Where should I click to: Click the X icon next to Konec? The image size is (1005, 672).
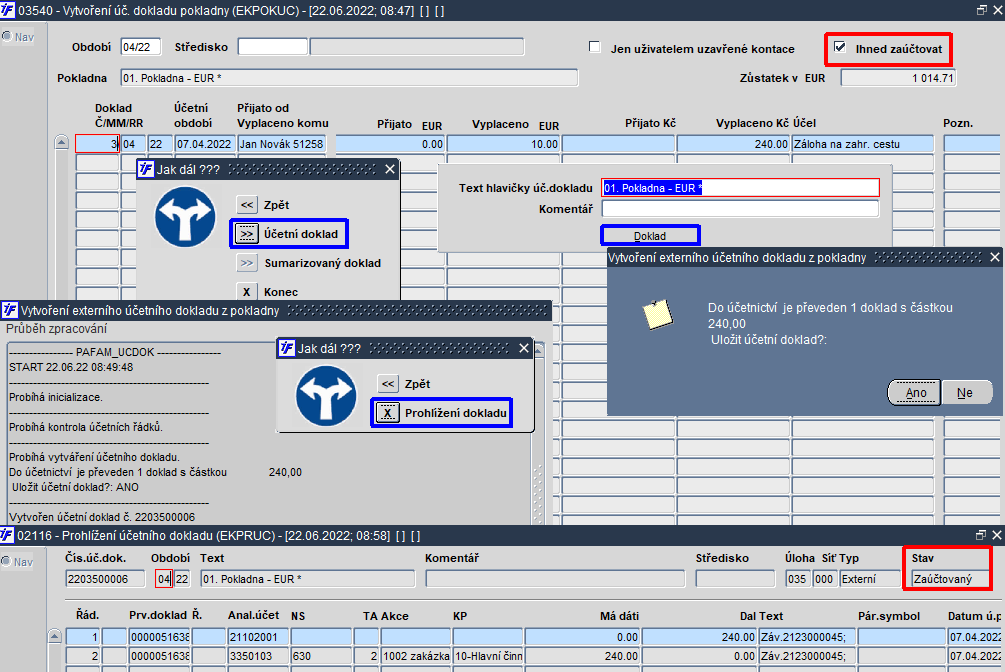pos(247,292)
